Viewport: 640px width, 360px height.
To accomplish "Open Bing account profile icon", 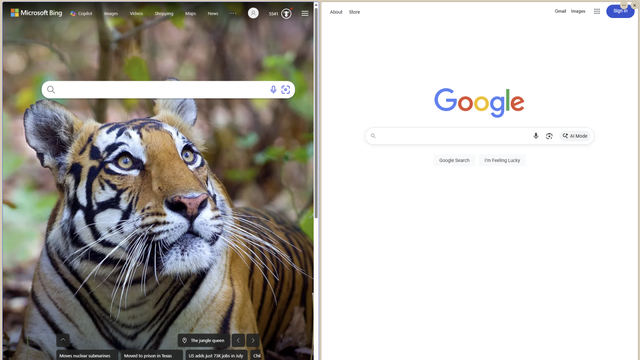I will pyautogui.click(x=253, y=13).
